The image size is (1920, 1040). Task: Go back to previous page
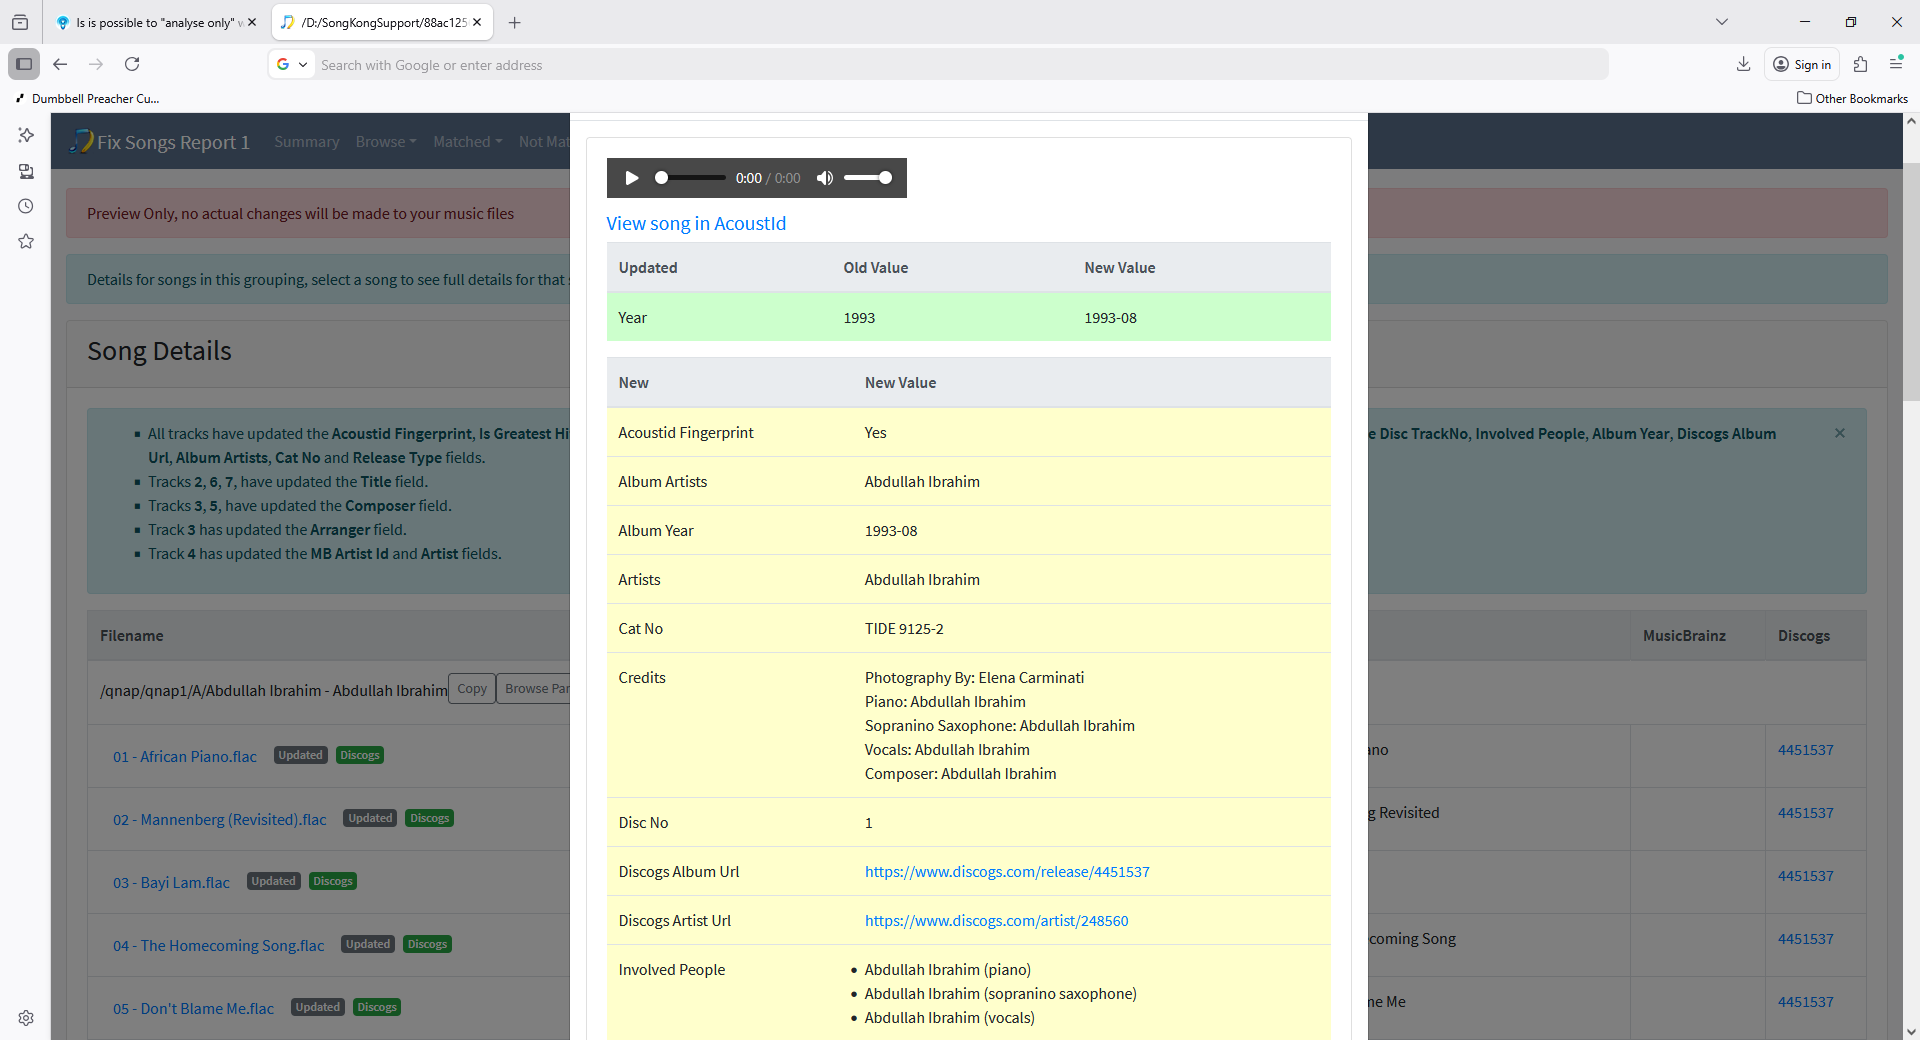click(x=60, y=64)
